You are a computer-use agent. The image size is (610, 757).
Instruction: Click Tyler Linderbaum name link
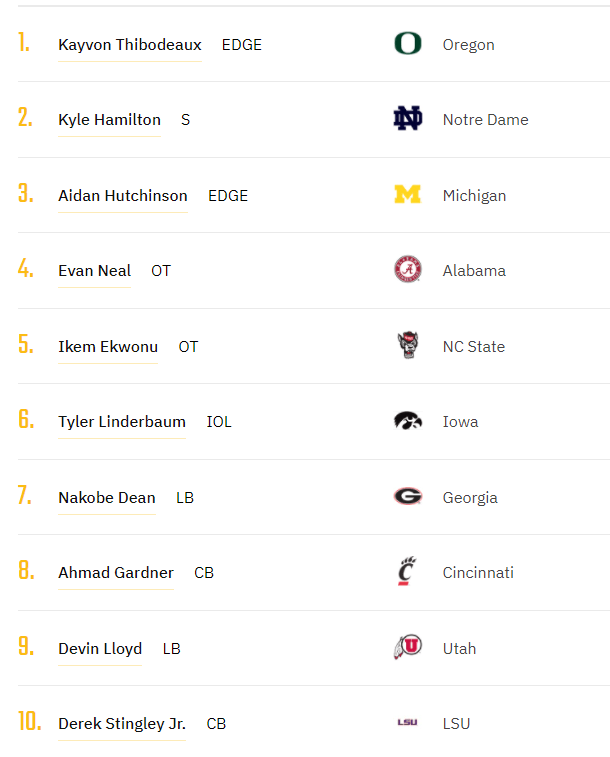122,422
